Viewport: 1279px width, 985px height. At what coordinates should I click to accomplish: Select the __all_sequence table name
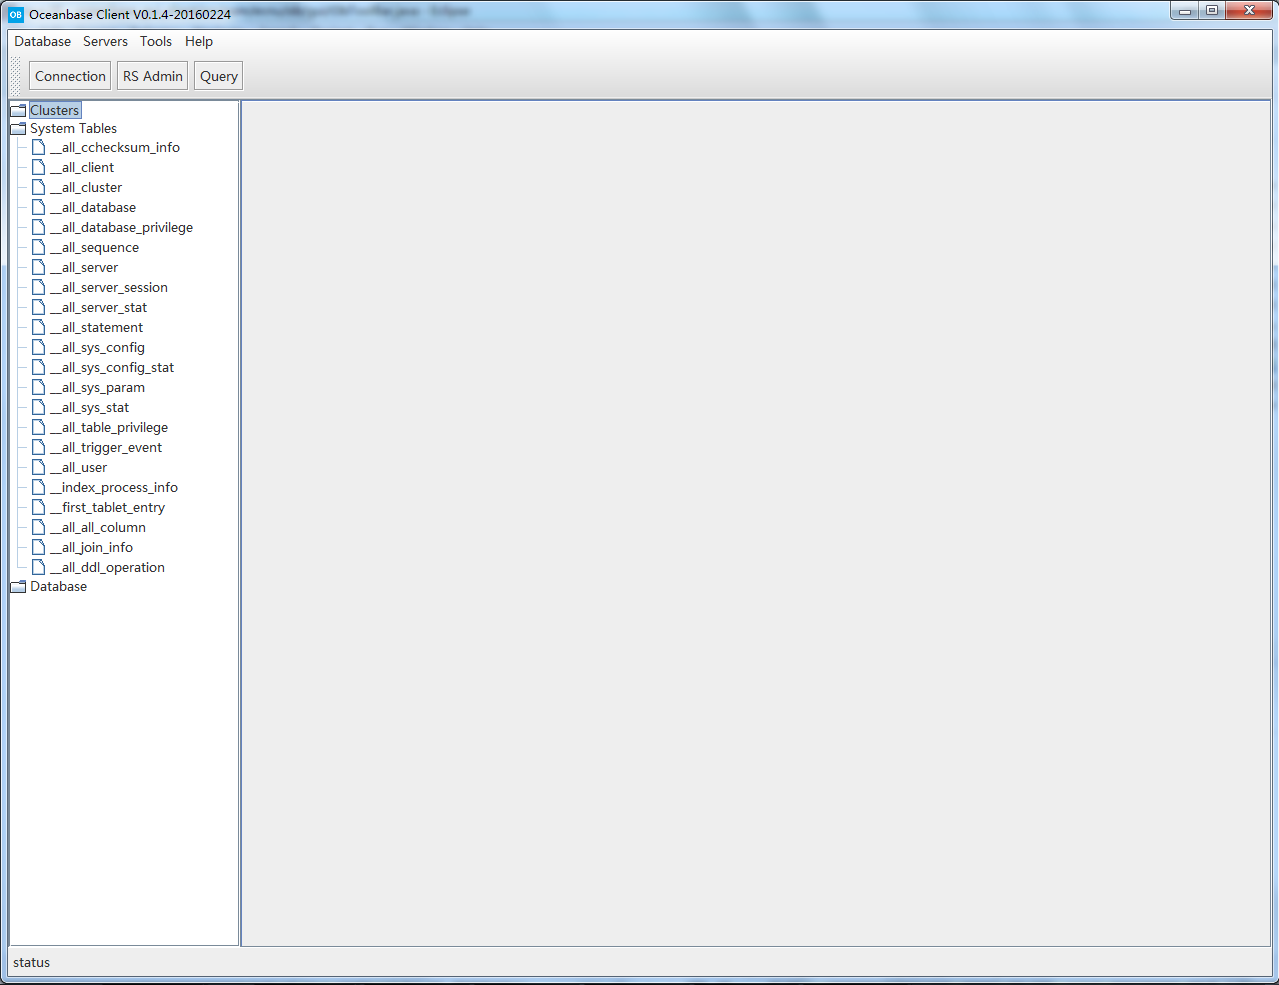[95, 247]
